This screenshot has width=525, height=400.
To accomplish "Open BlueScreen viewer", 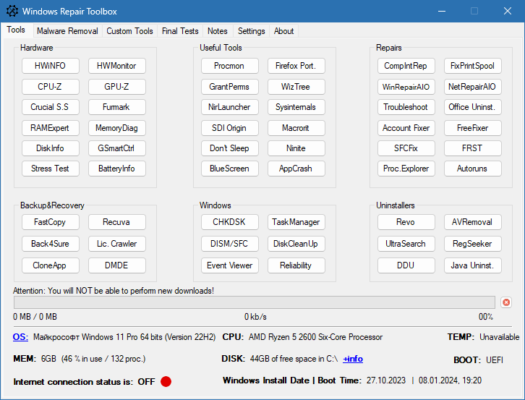I will (230, 169).
